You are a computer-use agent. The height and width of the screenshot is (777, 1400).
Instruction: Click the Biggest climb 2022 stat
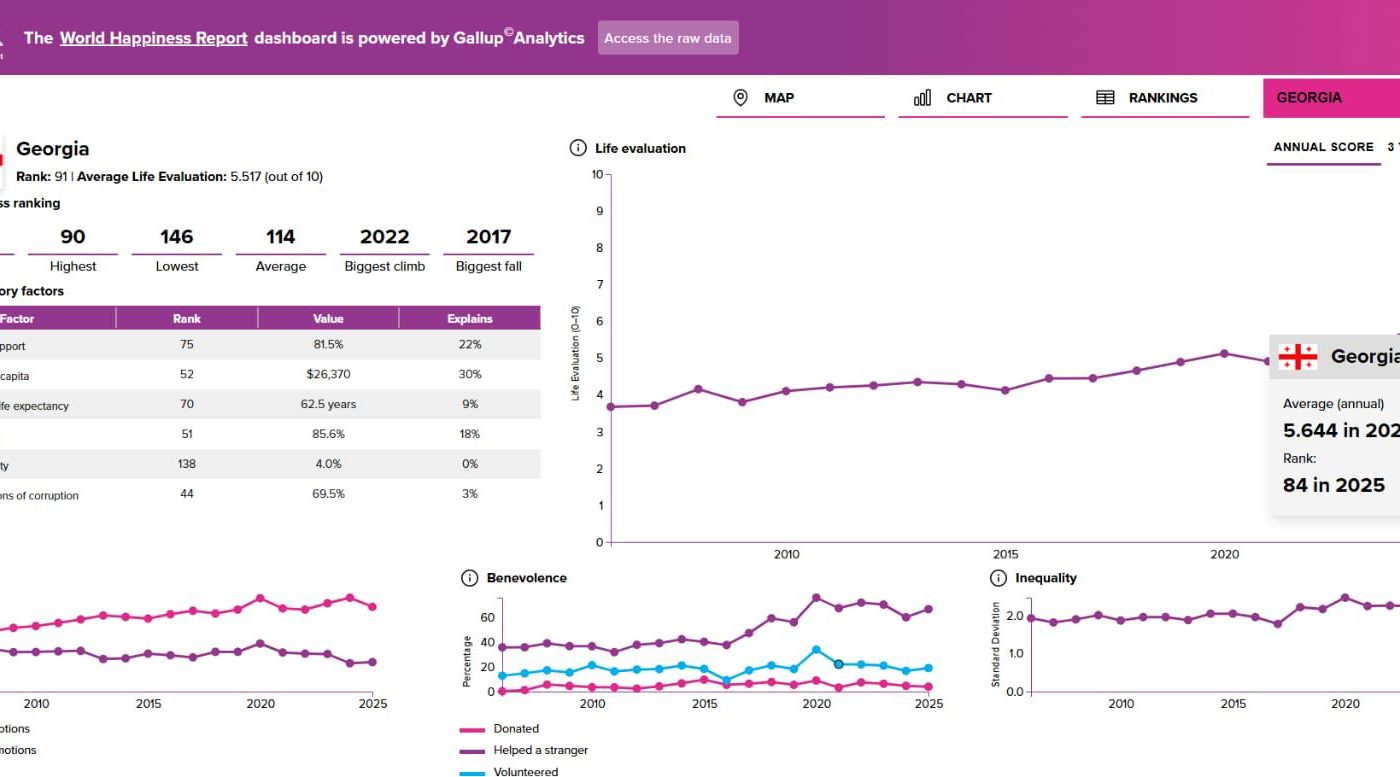(x=385, y=249)
